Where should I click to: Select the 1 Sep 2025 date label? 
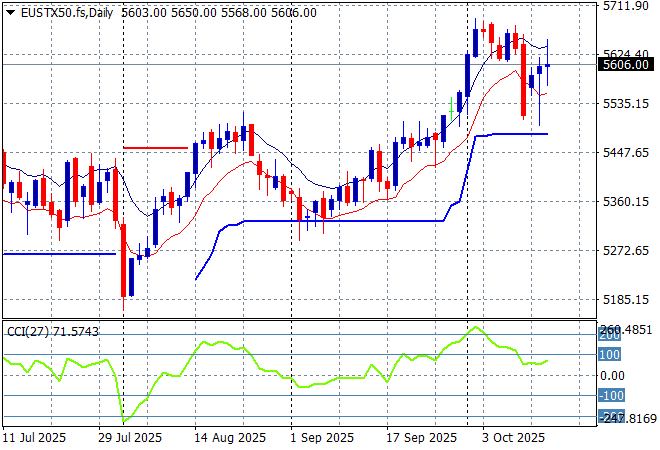click(x=320, y=437)
